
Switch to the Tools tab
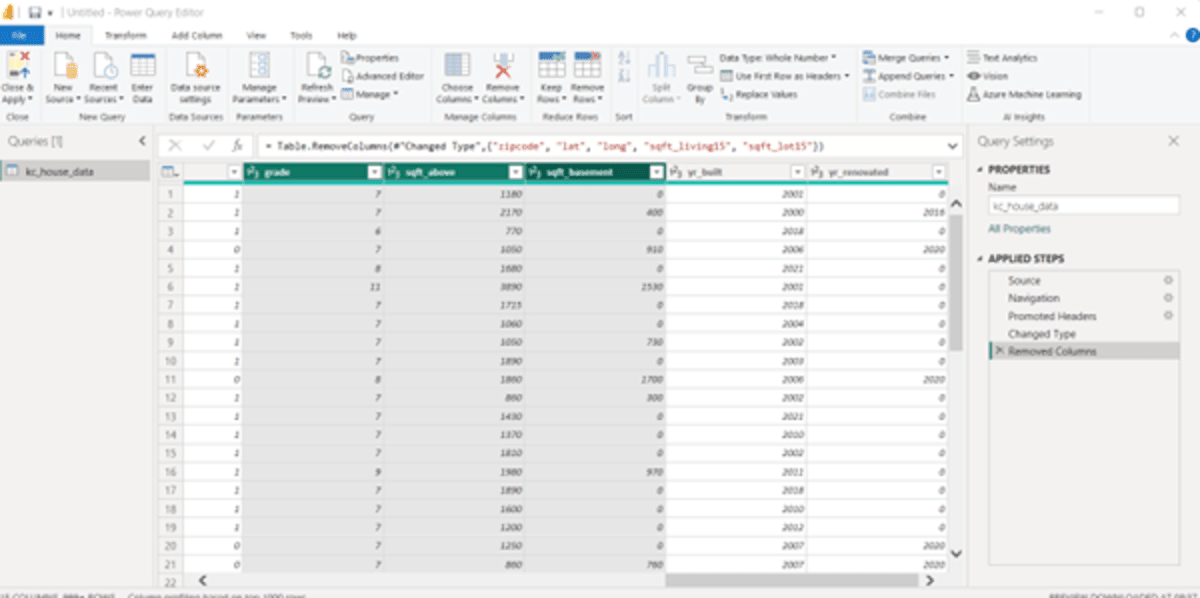(x=301, y=35)
